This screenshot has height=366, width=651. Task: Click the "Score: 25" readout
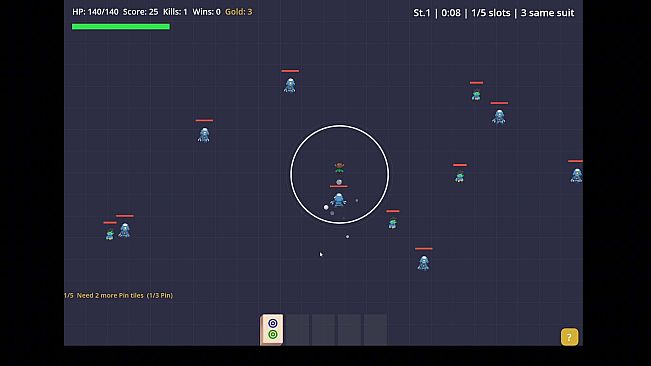tap(140, 12)
